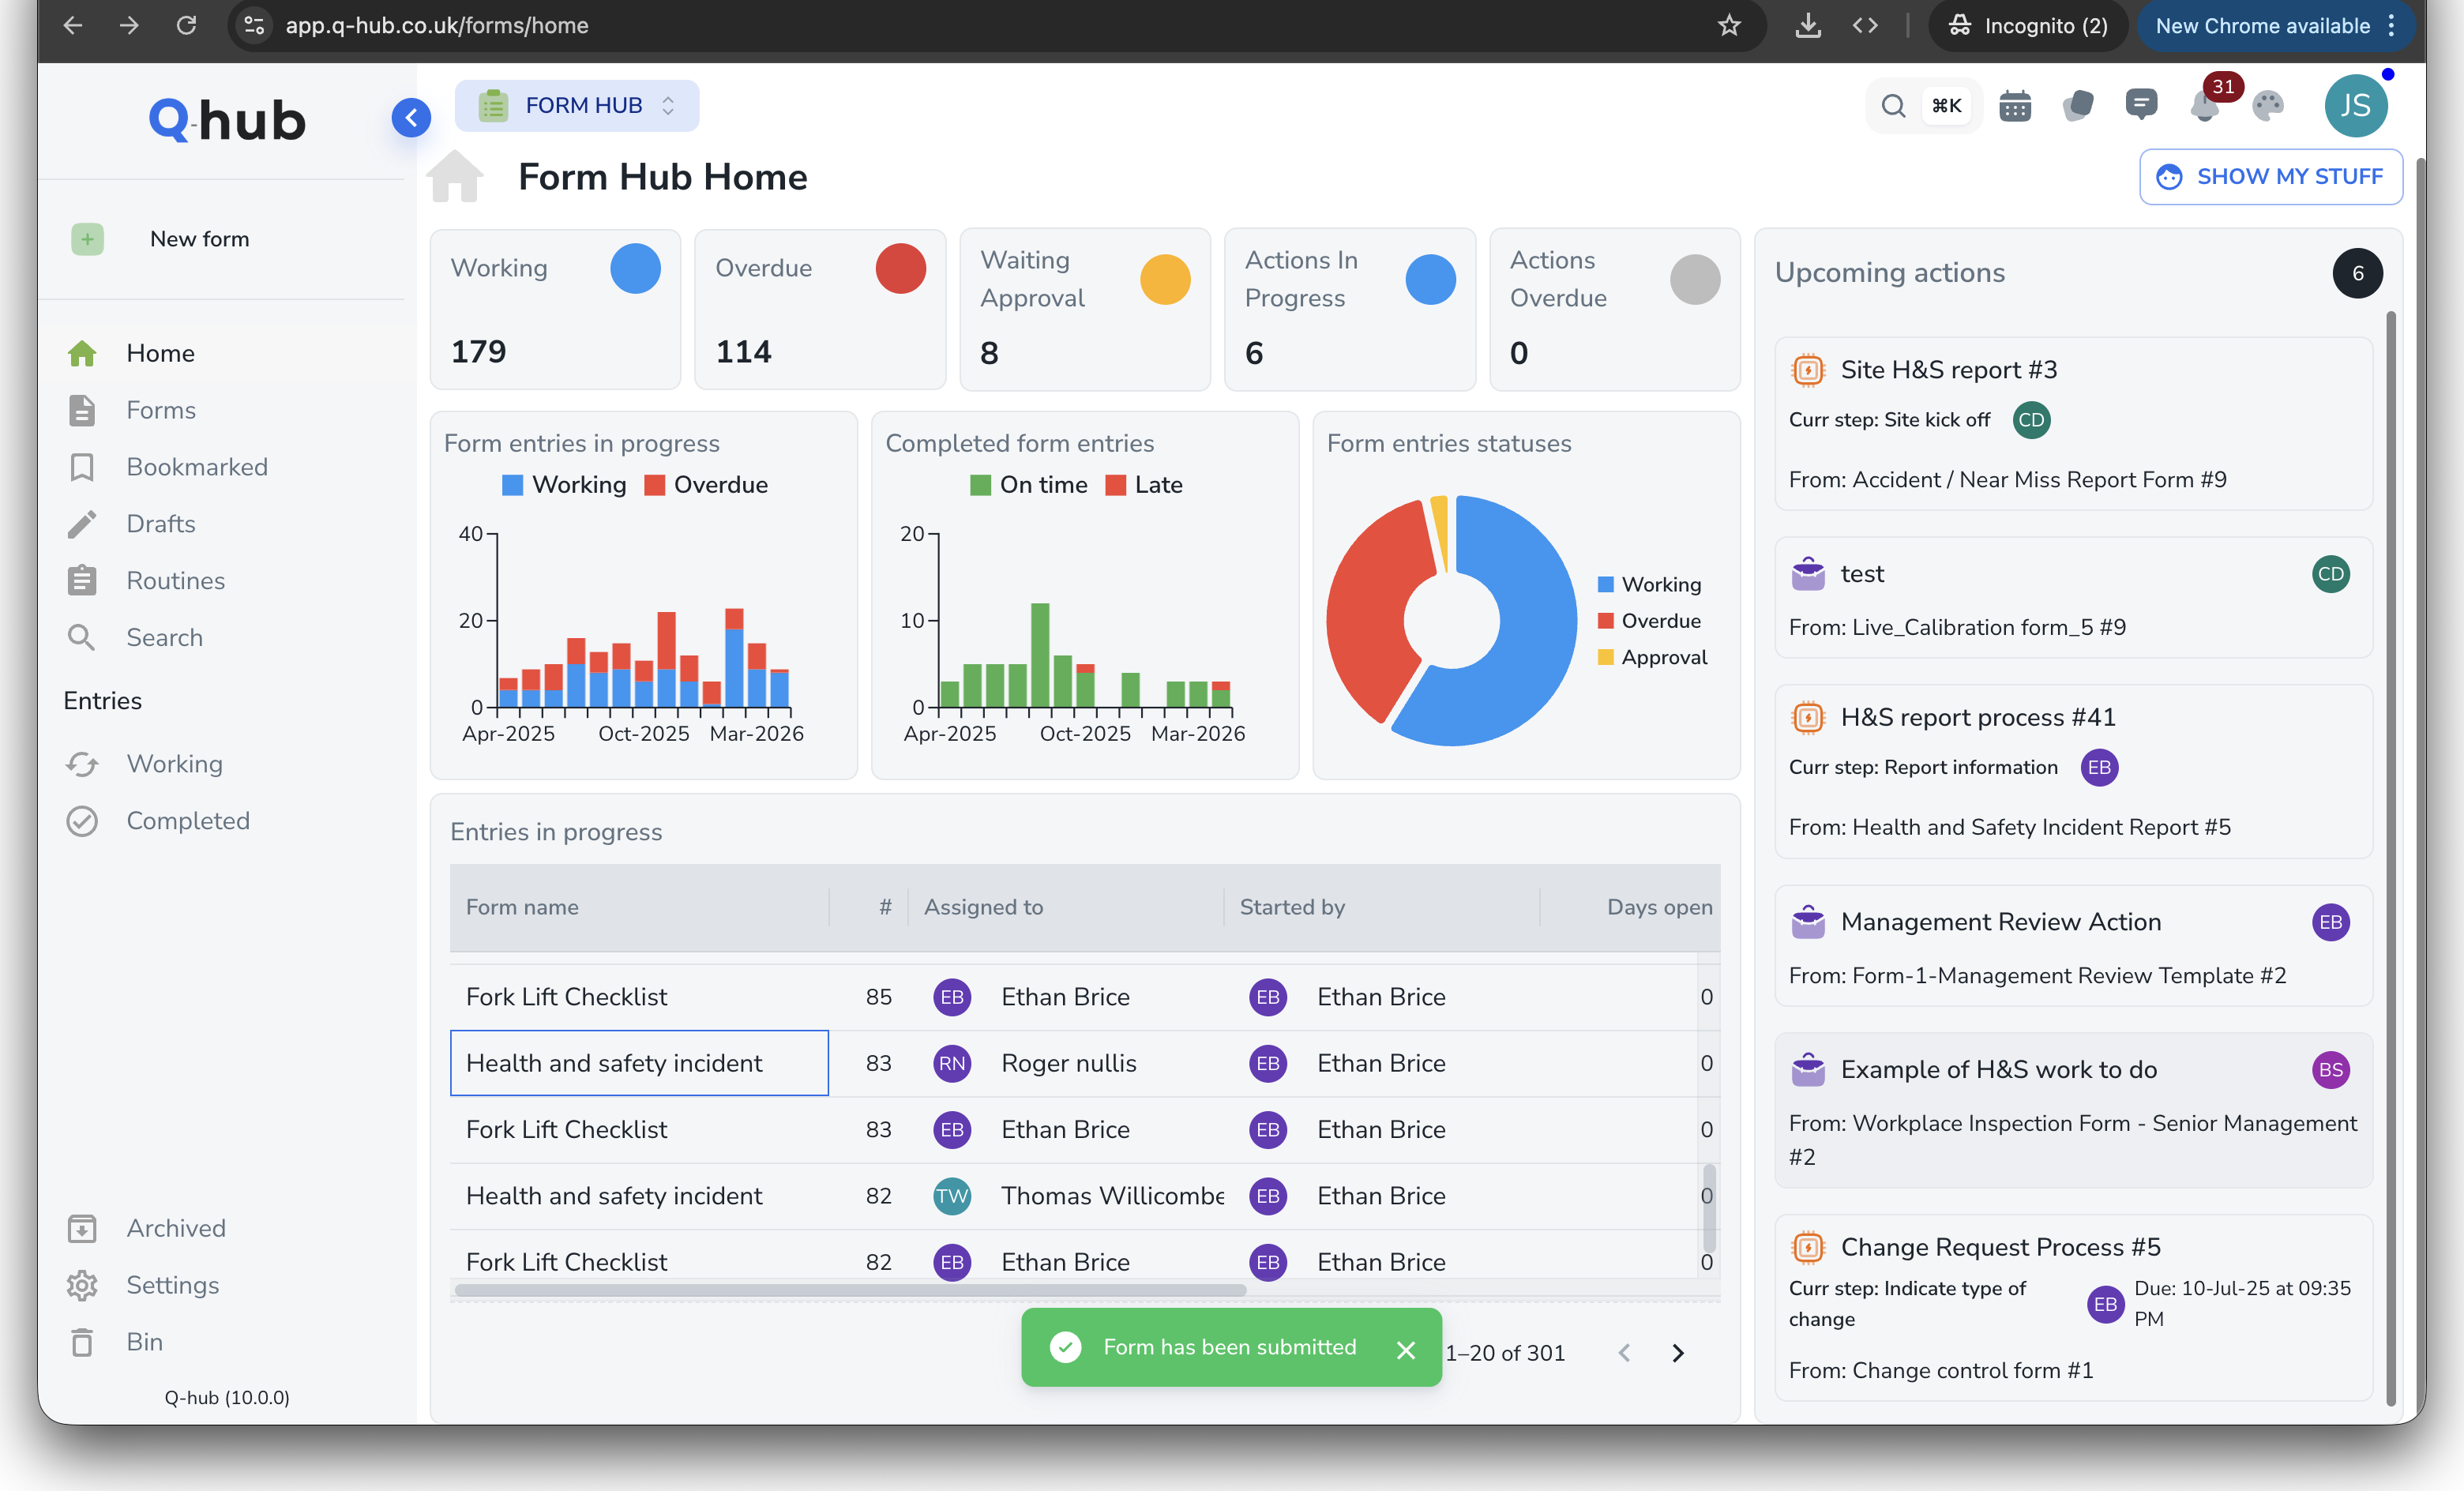Viewport: 2464px width, 1491px height.
Task: Open Drafts using the pencil icon
Action: (x=162, y=523)
